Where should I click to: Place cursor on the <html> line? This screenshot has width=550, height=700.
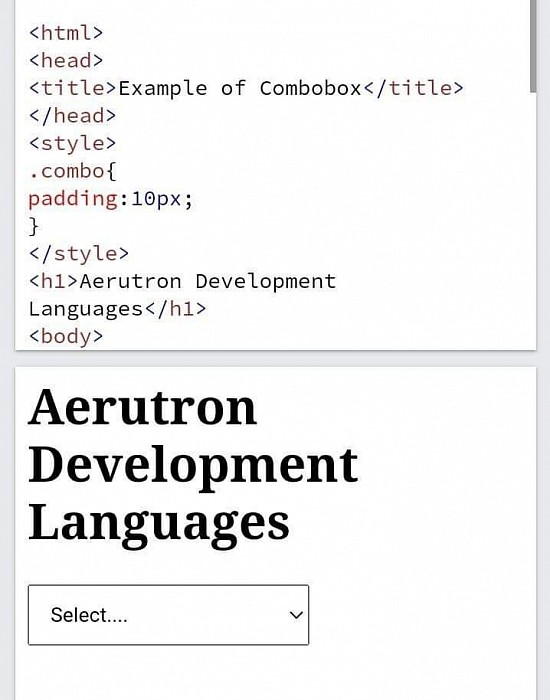coord(66,33)
